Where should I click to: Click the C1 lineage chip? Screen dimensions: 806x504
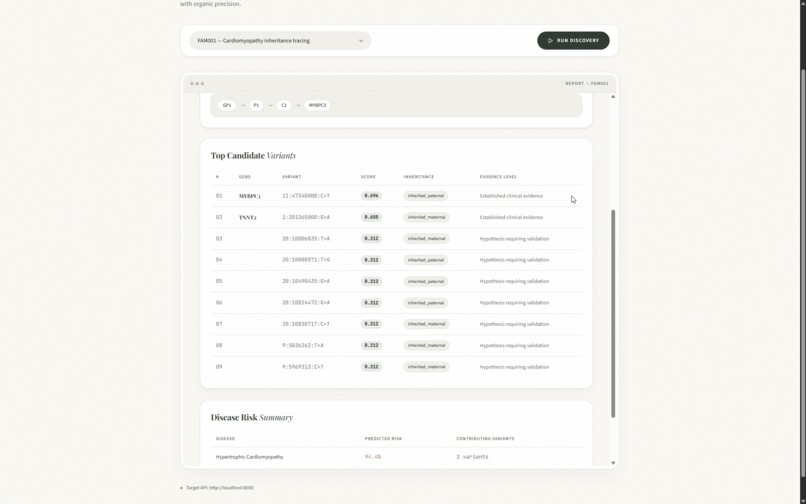coord(284,105)
